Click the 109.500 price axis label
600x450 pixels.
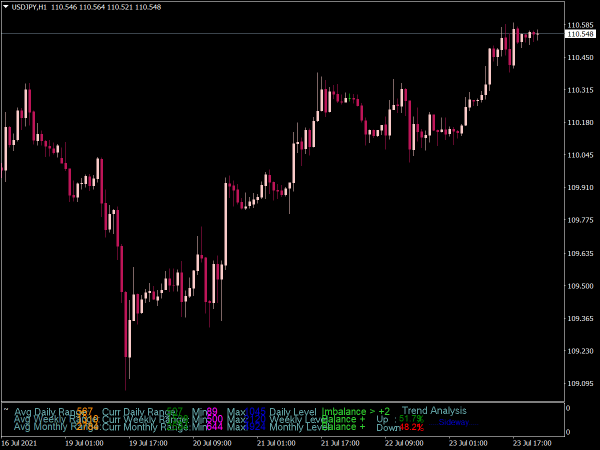point(580,286)
